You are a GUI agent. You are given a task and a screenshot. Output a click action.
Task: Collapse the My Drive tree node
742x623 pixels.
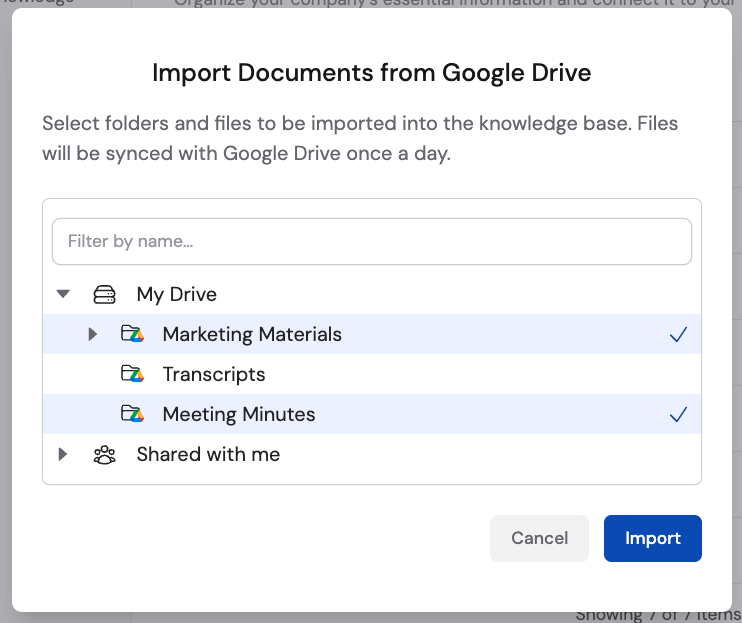point(63,294)
